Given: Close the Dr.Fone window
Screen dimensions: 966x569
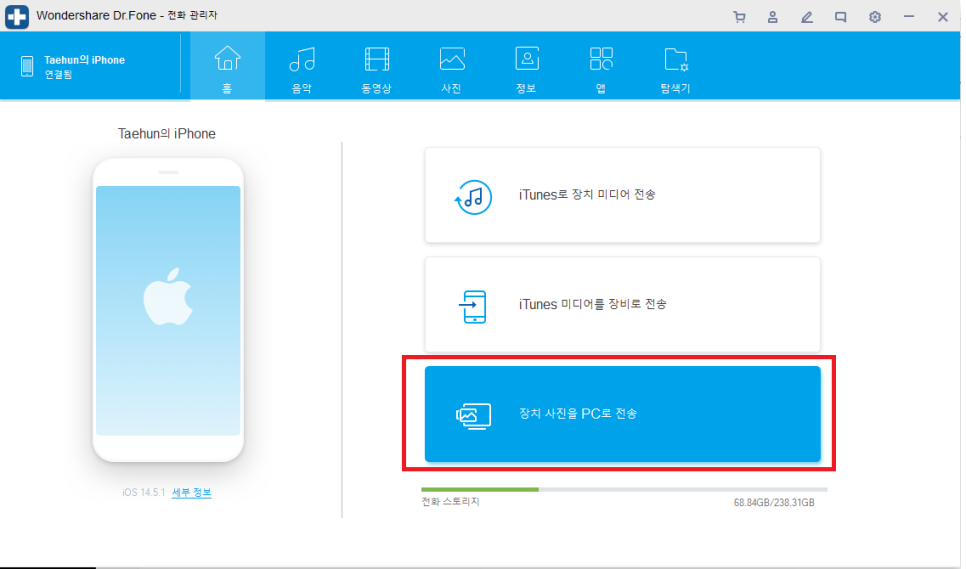Looking at the screenshot, I should [943, 17].
